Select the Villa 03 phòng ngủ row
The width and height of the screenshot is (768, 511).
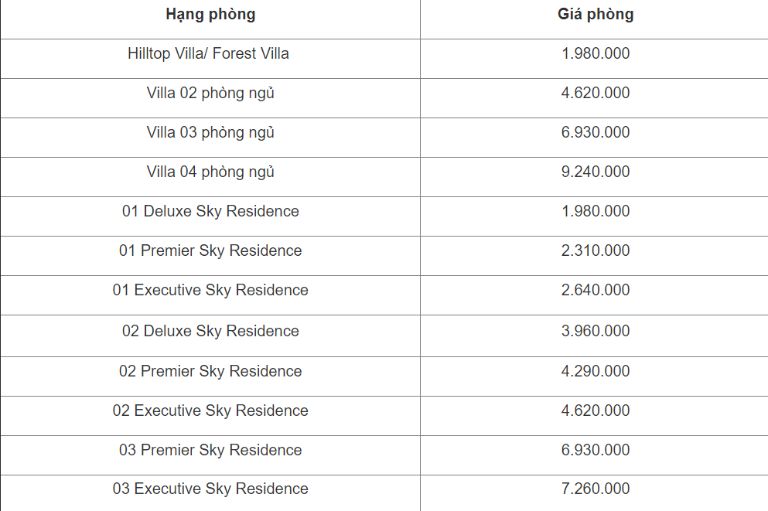click(384, 138)
